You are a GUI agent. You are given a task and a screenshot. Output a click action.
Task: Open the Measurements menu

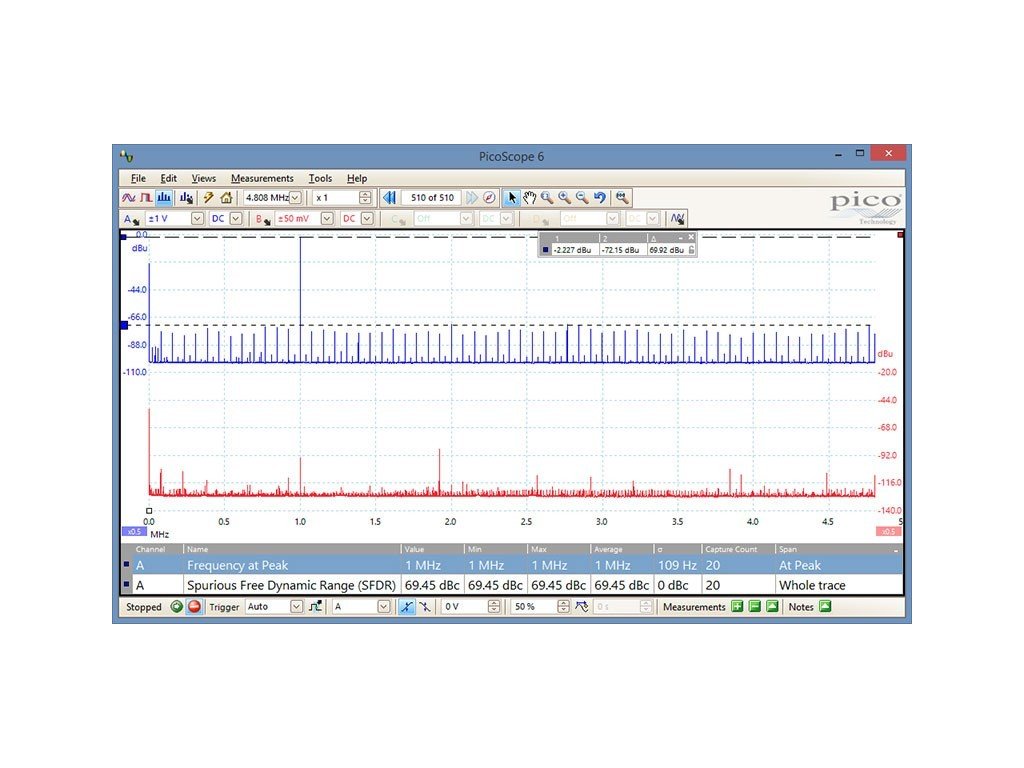(262, 178)
